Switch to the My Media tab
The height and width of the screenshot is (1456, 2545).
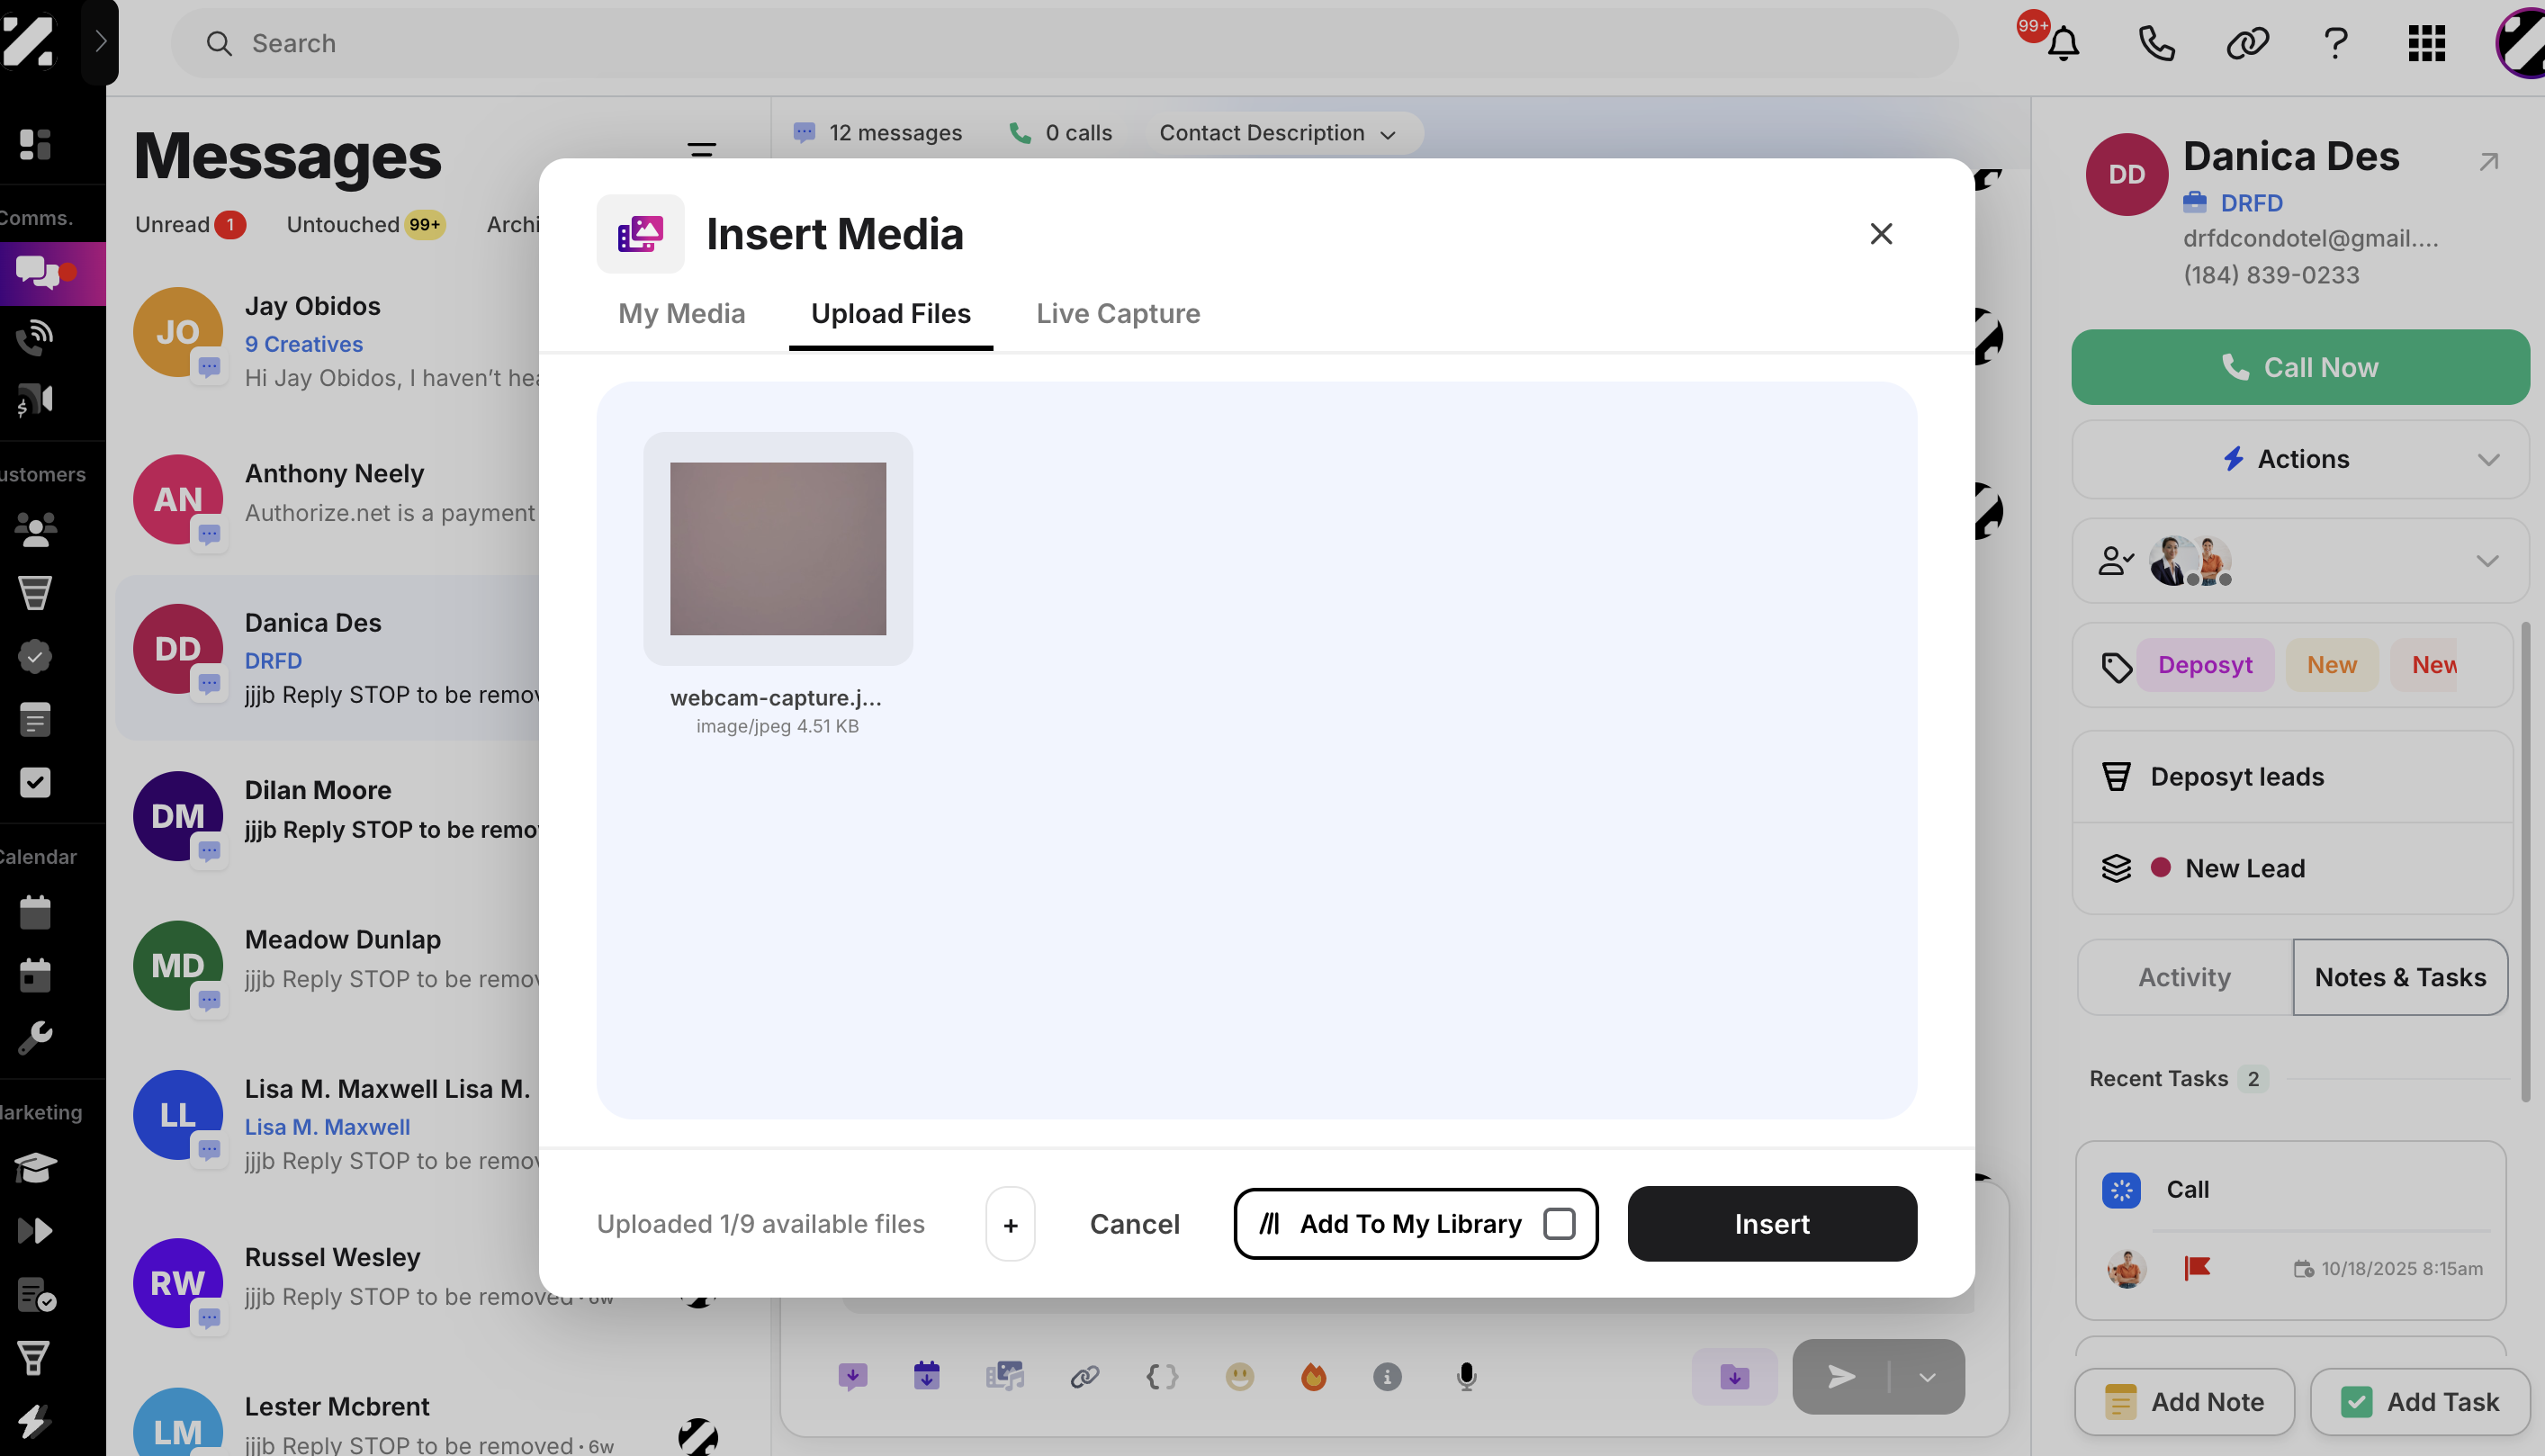681,314
